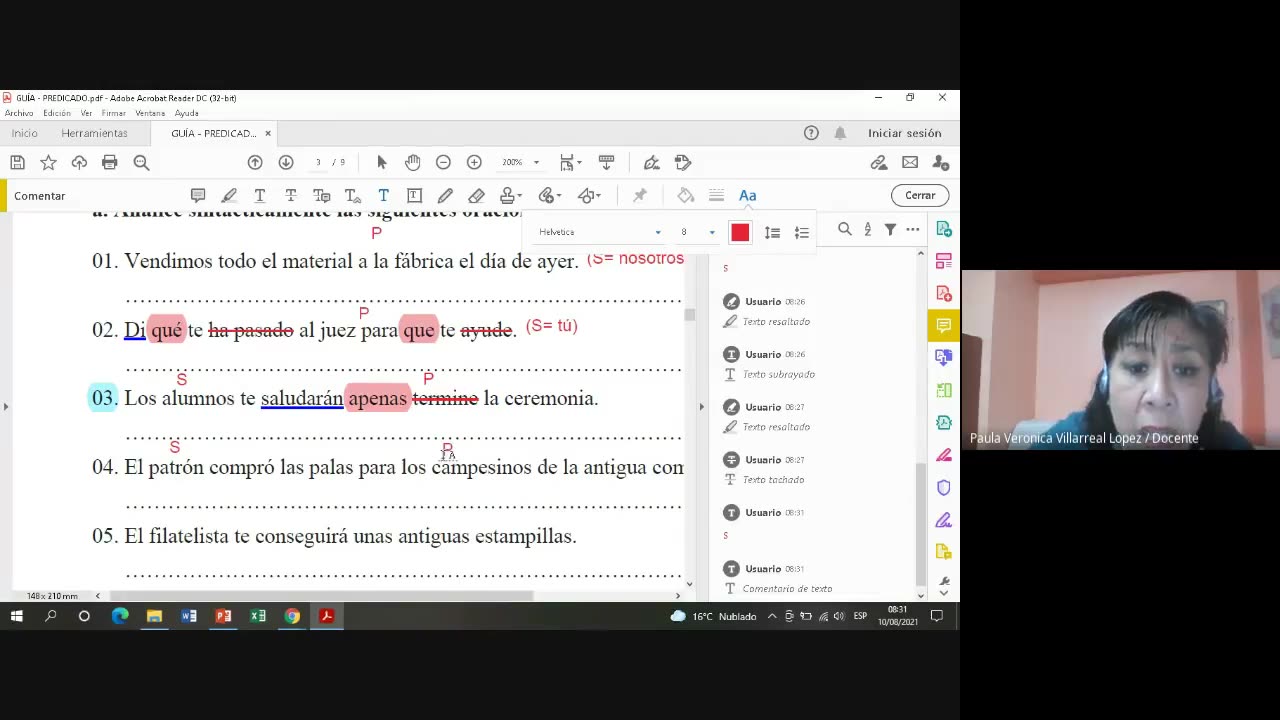Open the attach file dropdown

coord(550,195)
